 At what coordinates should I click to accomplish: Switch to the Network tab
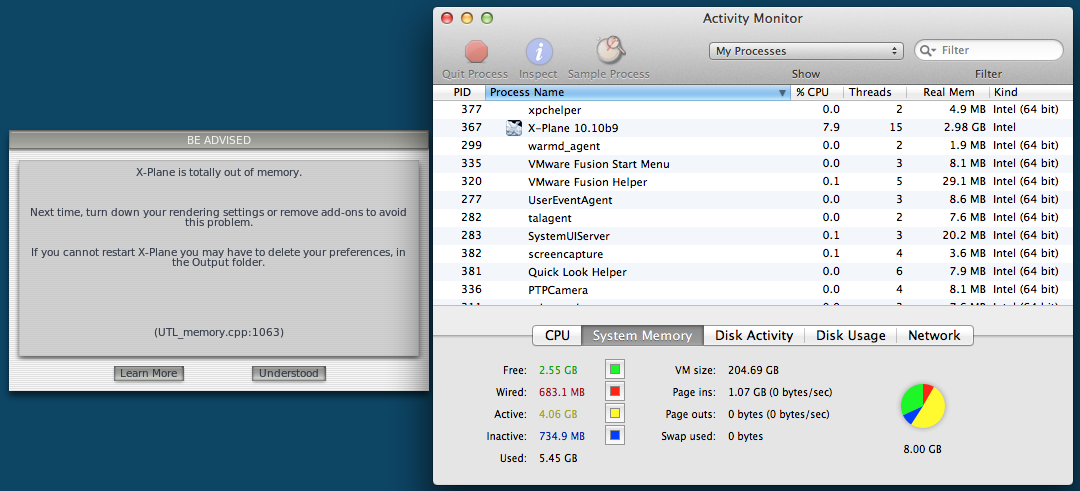coord(934,335)
